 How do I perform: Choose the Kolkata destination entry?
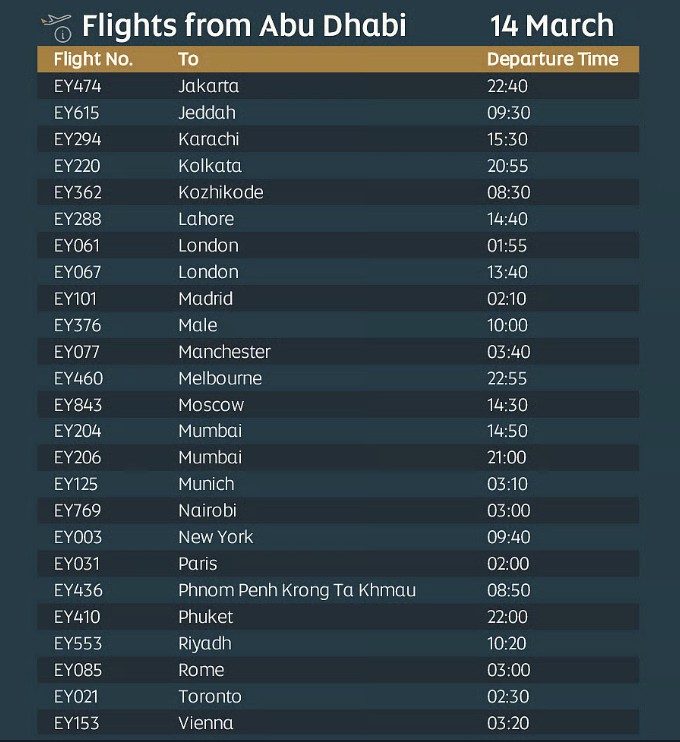click(x=210, y=166)
